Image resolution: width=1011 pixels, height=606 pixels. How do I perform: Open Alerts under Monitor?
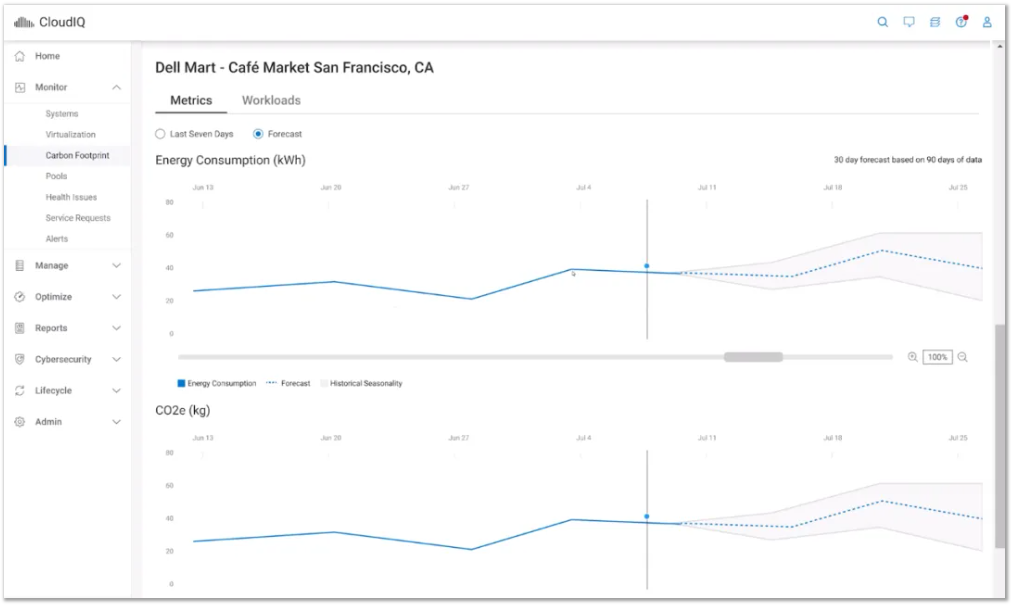point(57,239)
